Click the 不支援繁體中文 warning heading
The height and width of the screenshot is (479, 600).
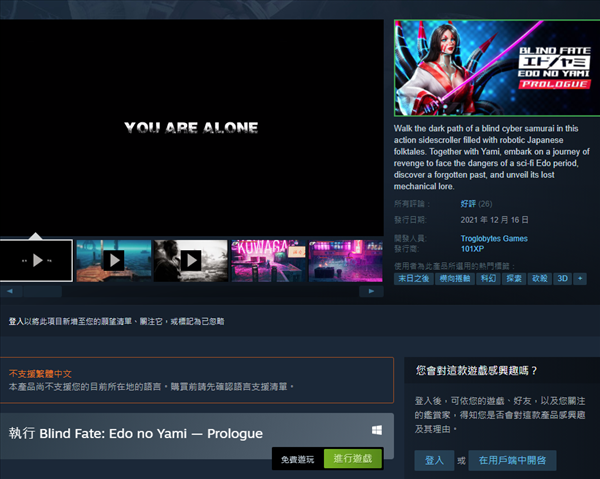pyautogui.click(x=40, y=373)
